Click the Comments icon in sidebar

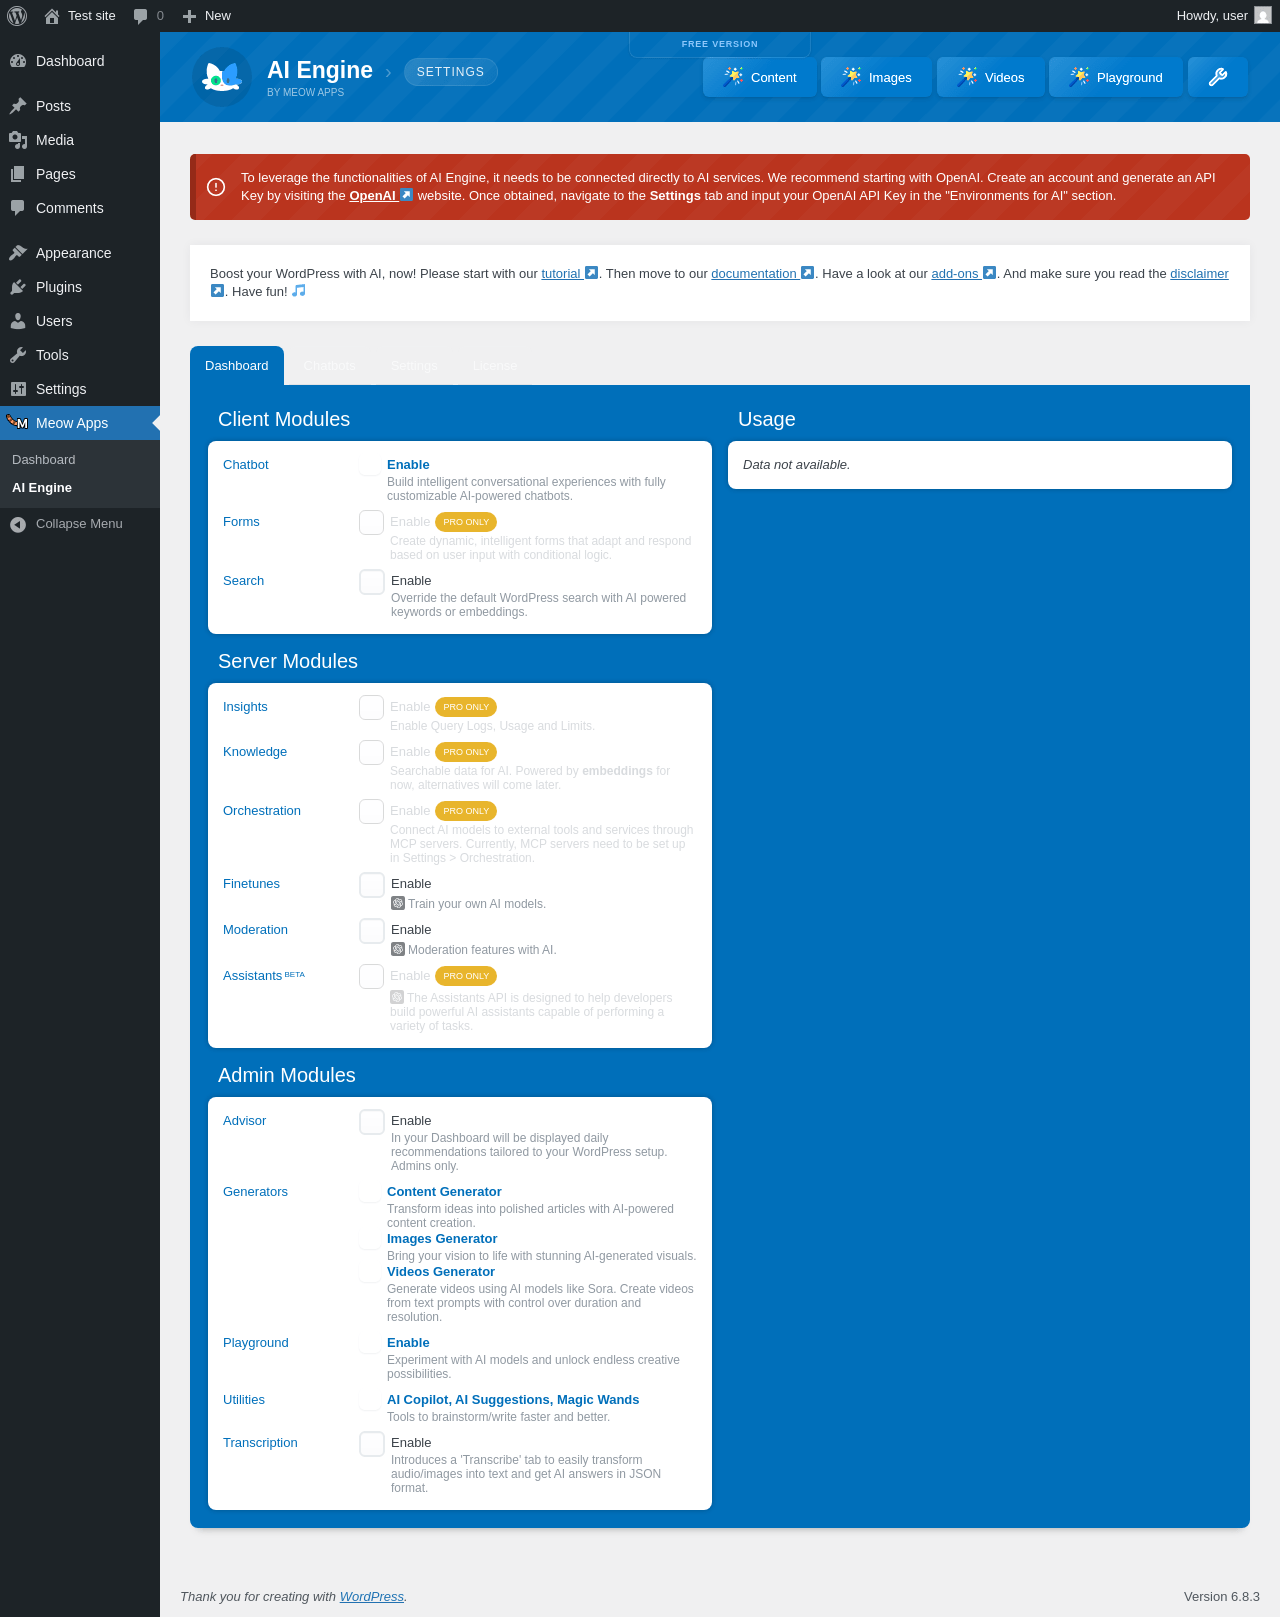18,208
